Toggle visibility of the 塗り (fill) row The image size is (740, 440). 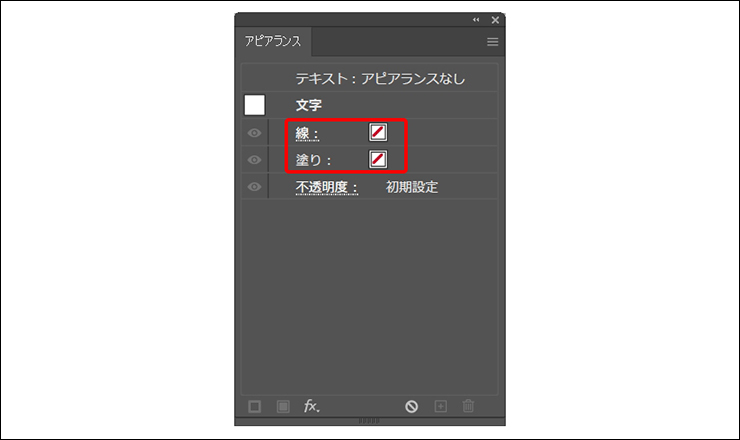[254, 160]
